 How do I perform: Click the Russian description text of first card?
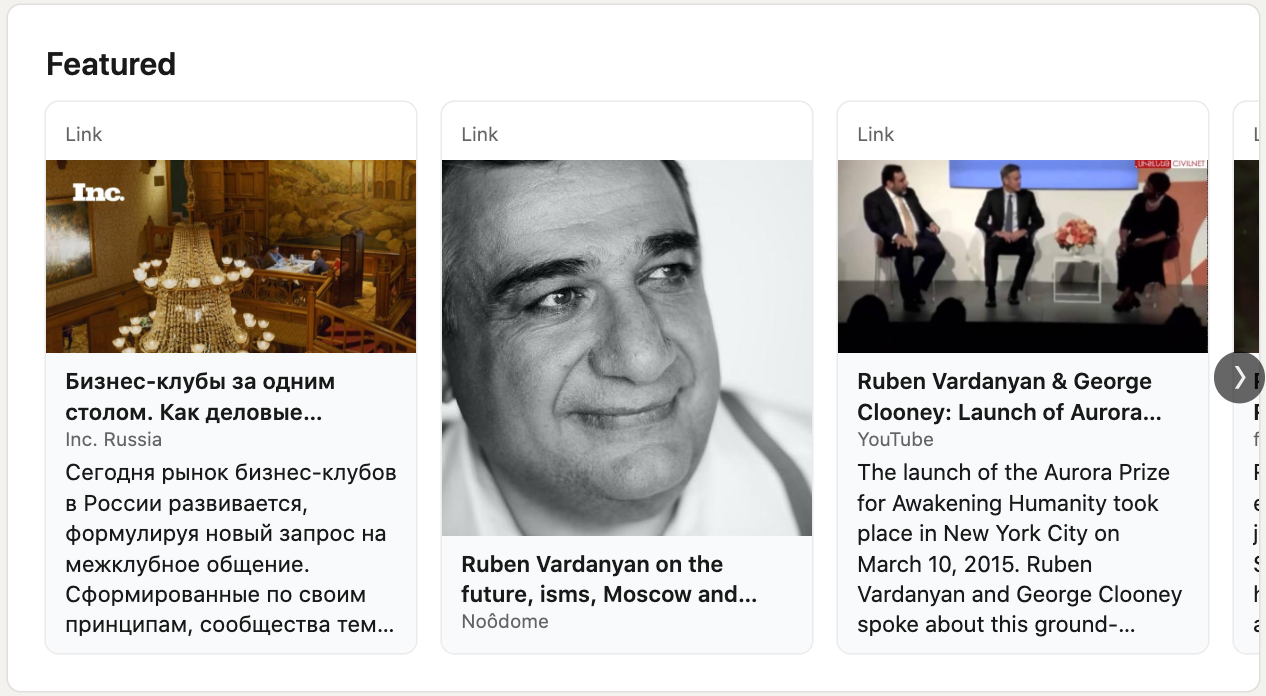tap(231, 549)
